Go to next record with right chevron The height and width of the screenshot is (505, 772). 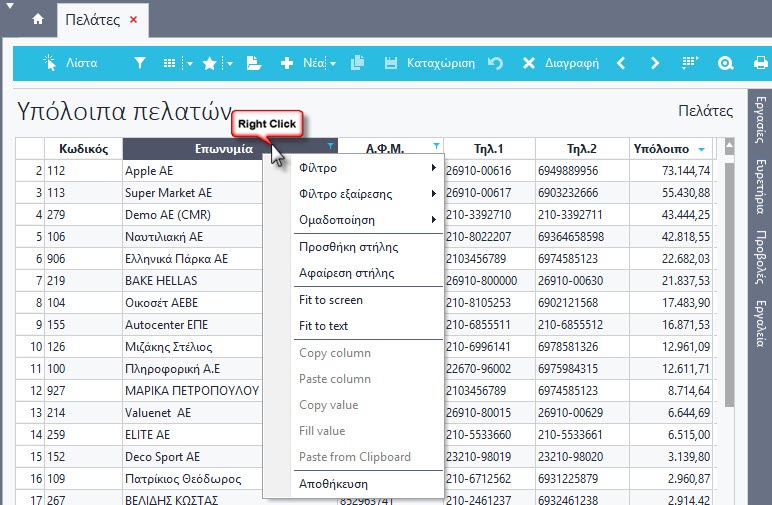655,63
